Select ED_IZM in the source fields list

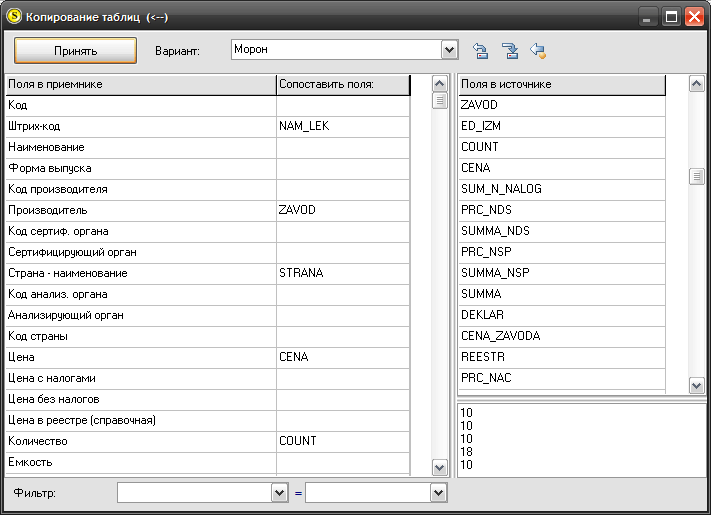click(562, 126)
